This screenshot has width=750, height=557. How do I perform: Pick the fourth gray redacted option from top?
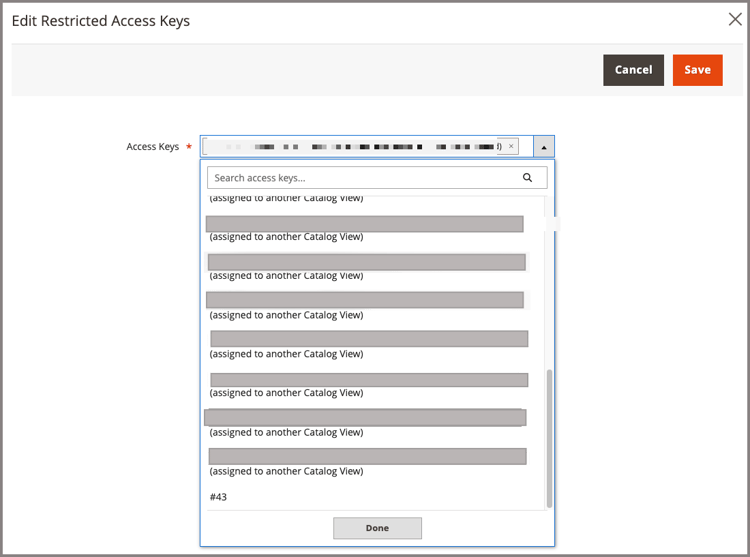point(369,345)
